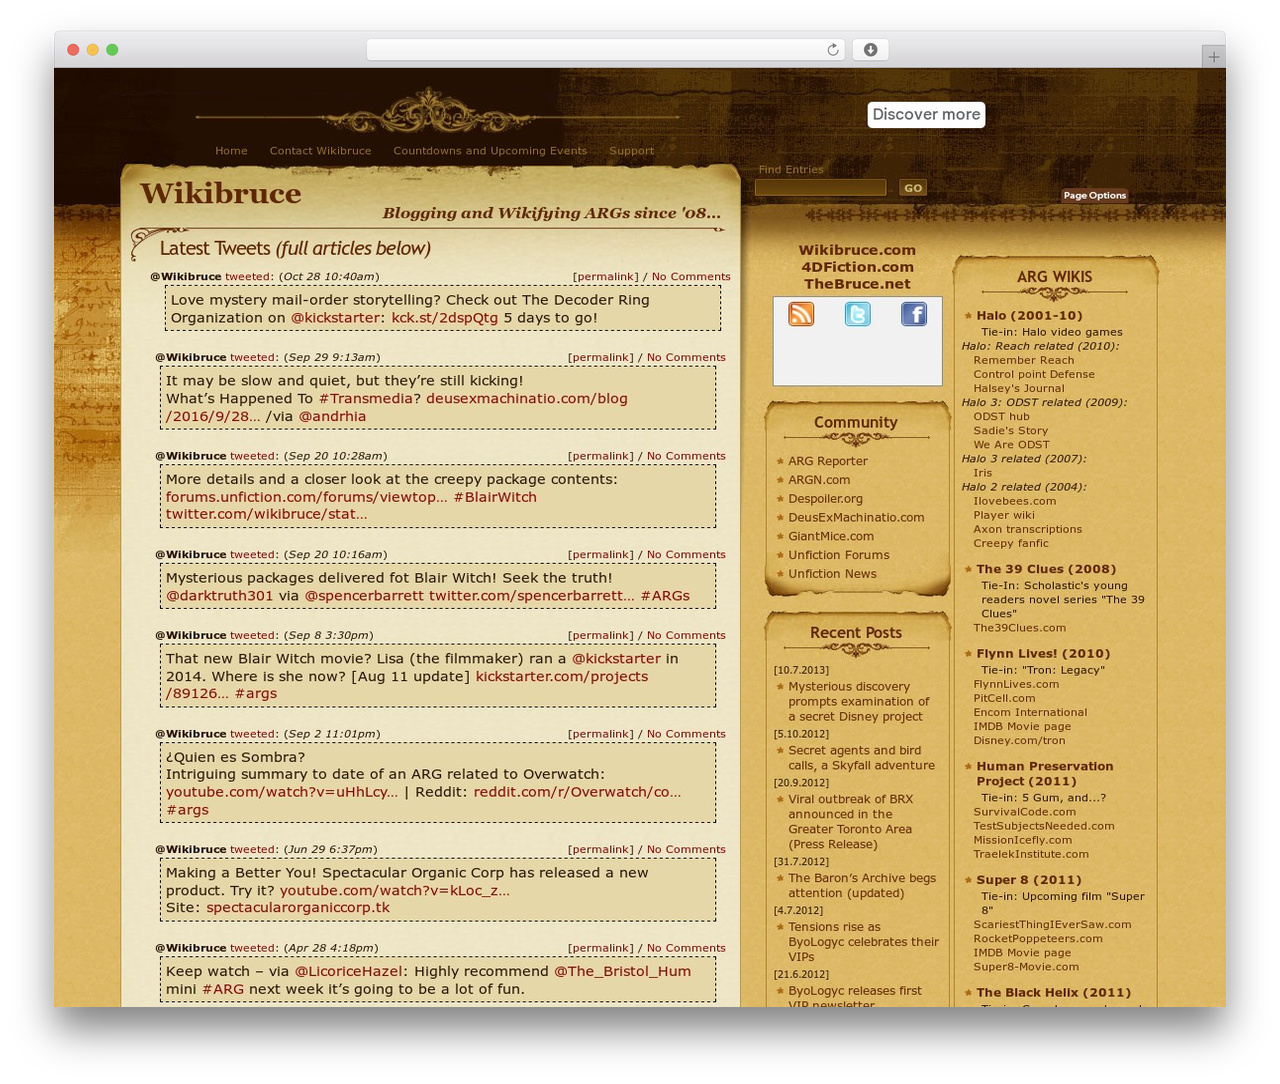Open the Twitter bird icon
Image resolution: width=1280 pixels, height=1084 pixels.
(x=857, y=314)
